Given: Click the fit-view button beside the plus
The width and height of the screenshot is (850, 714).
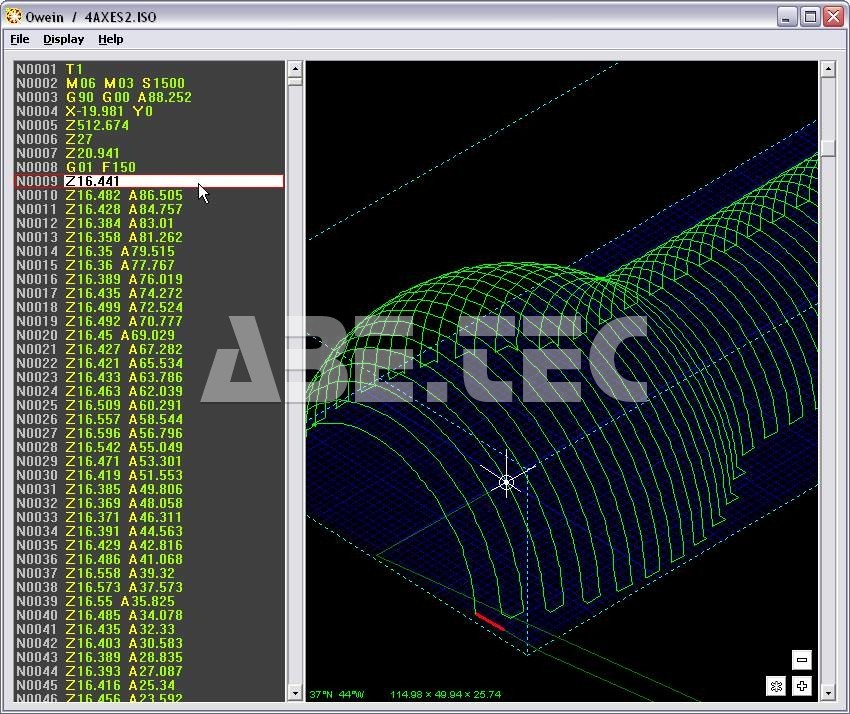Looking at the screenshot, I should [776, 686].
